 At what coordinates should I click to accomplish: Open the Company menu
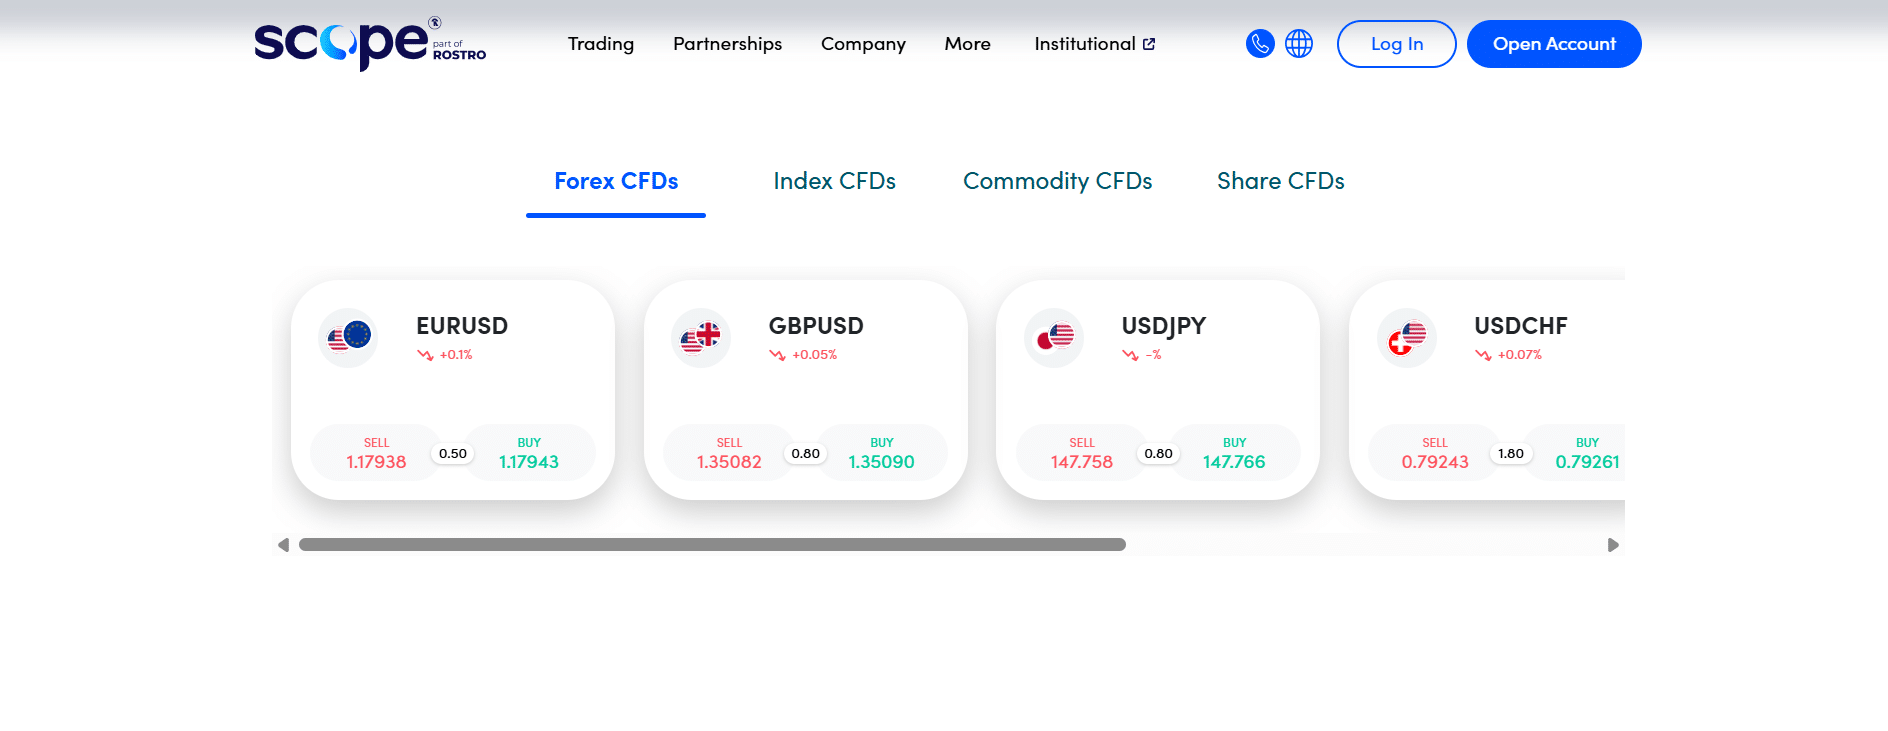pos(863,44)
